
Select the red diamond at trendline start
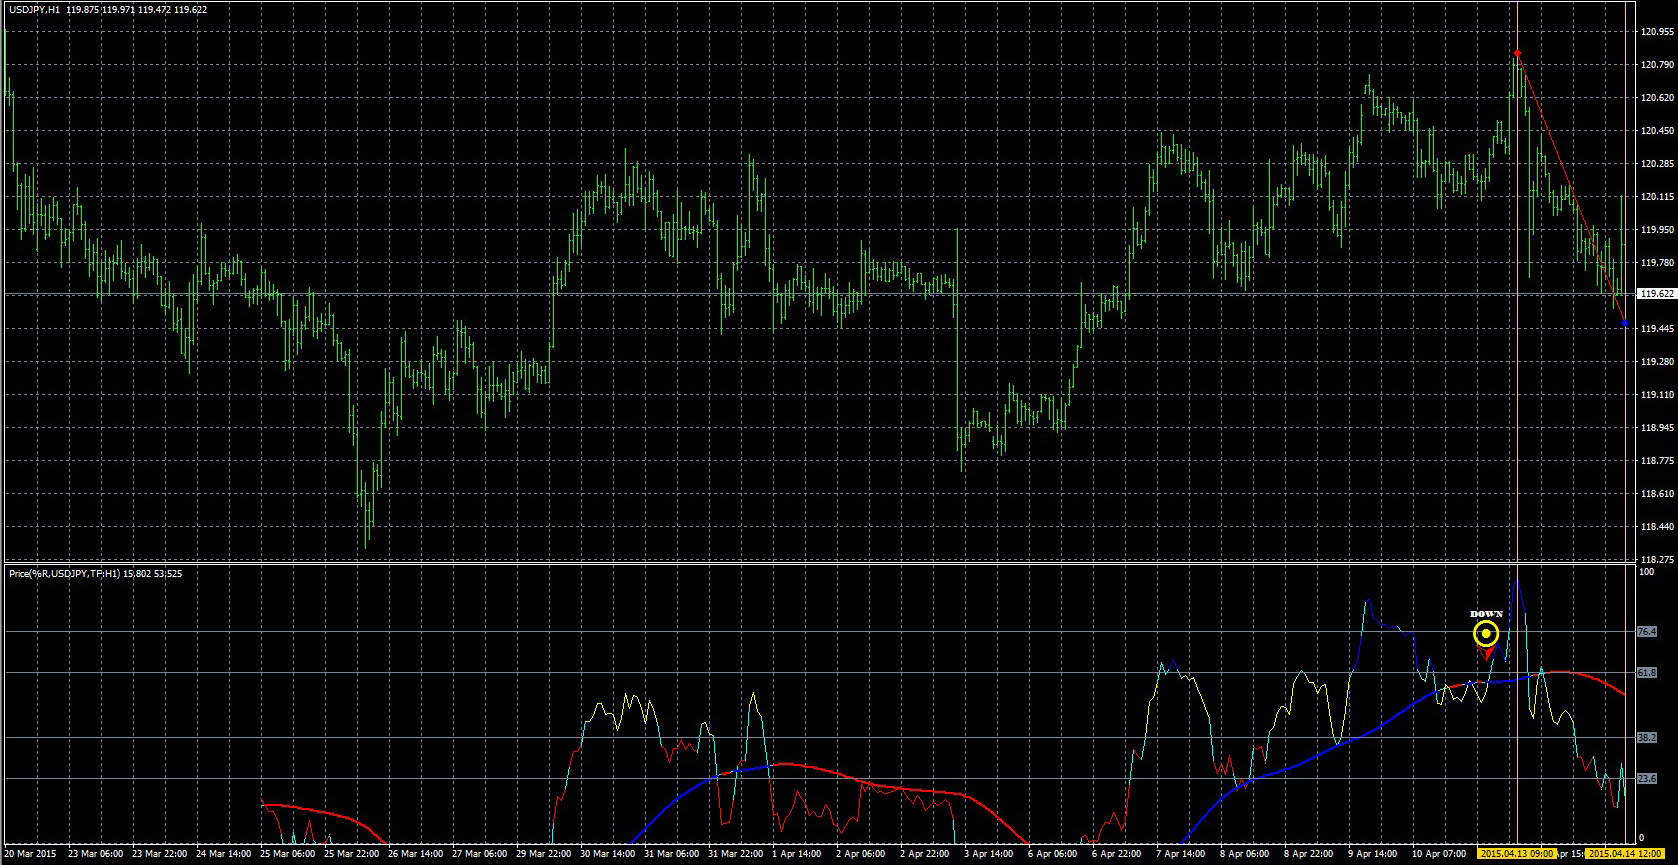tap(1517, 53)
